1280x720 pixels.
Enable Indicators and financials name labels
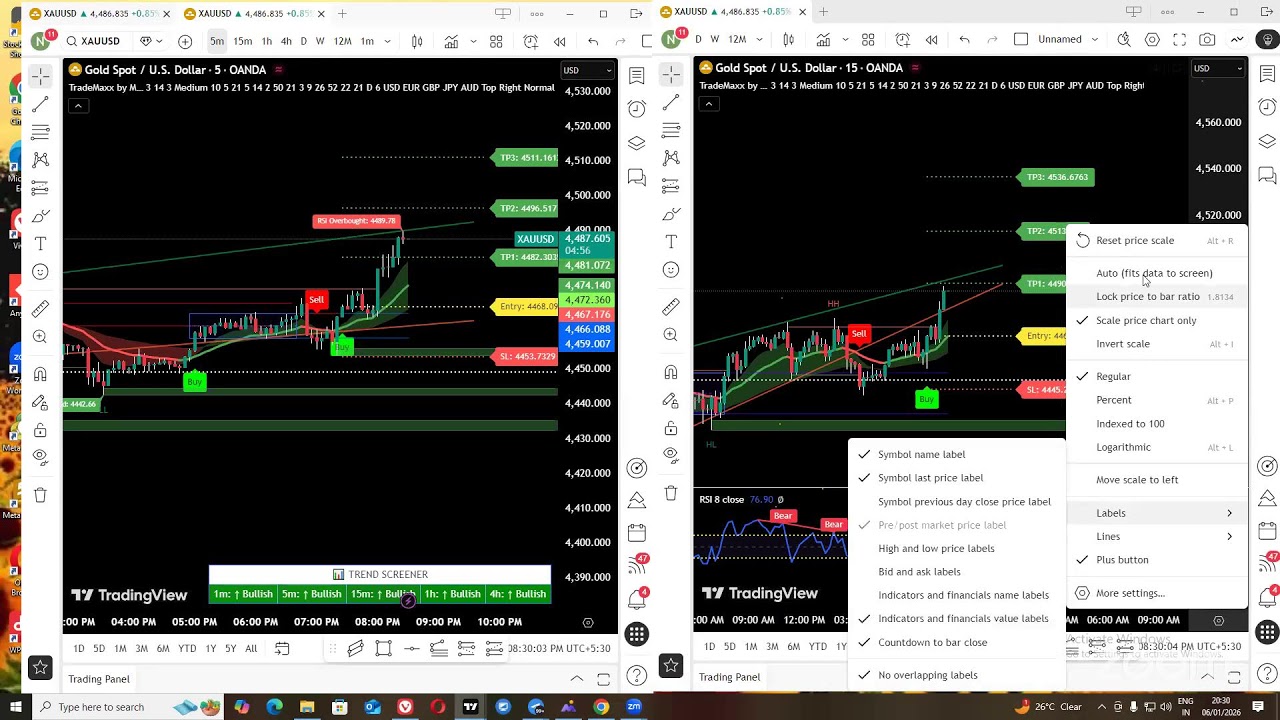[x=957, y=595]
